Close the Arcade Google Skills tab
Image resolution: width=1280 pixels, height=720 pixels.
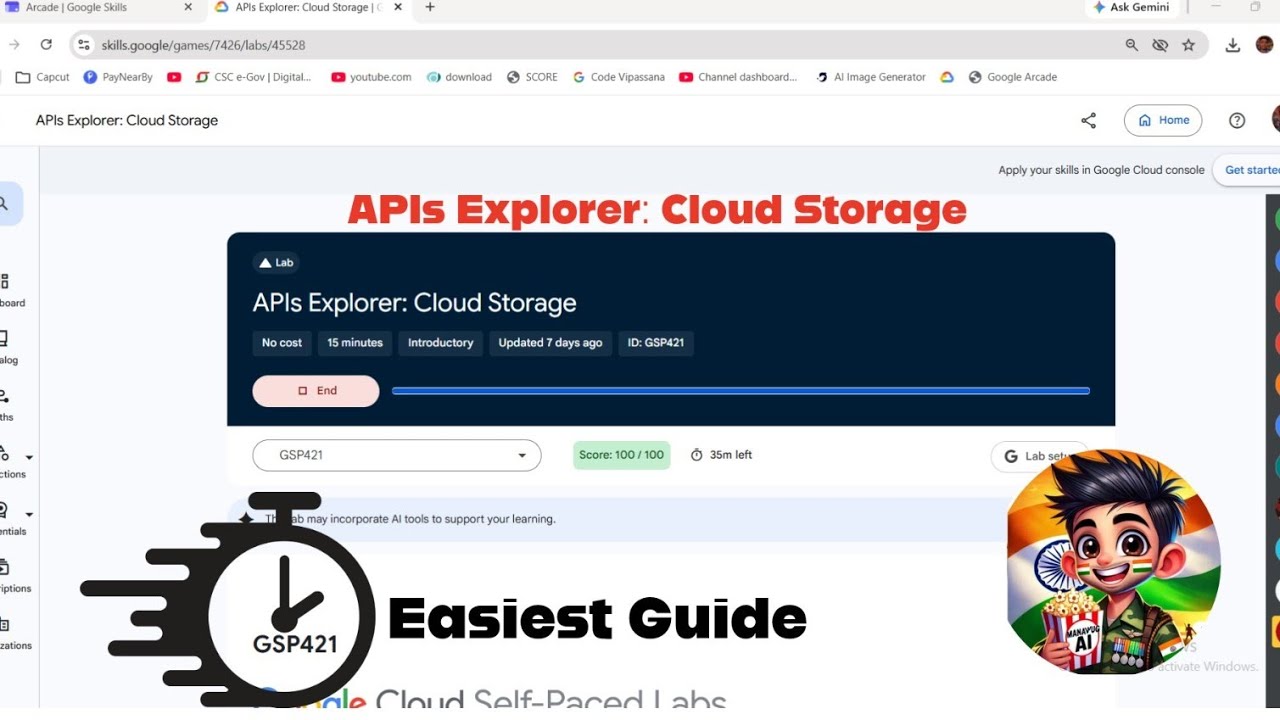(x=190, y=7)
